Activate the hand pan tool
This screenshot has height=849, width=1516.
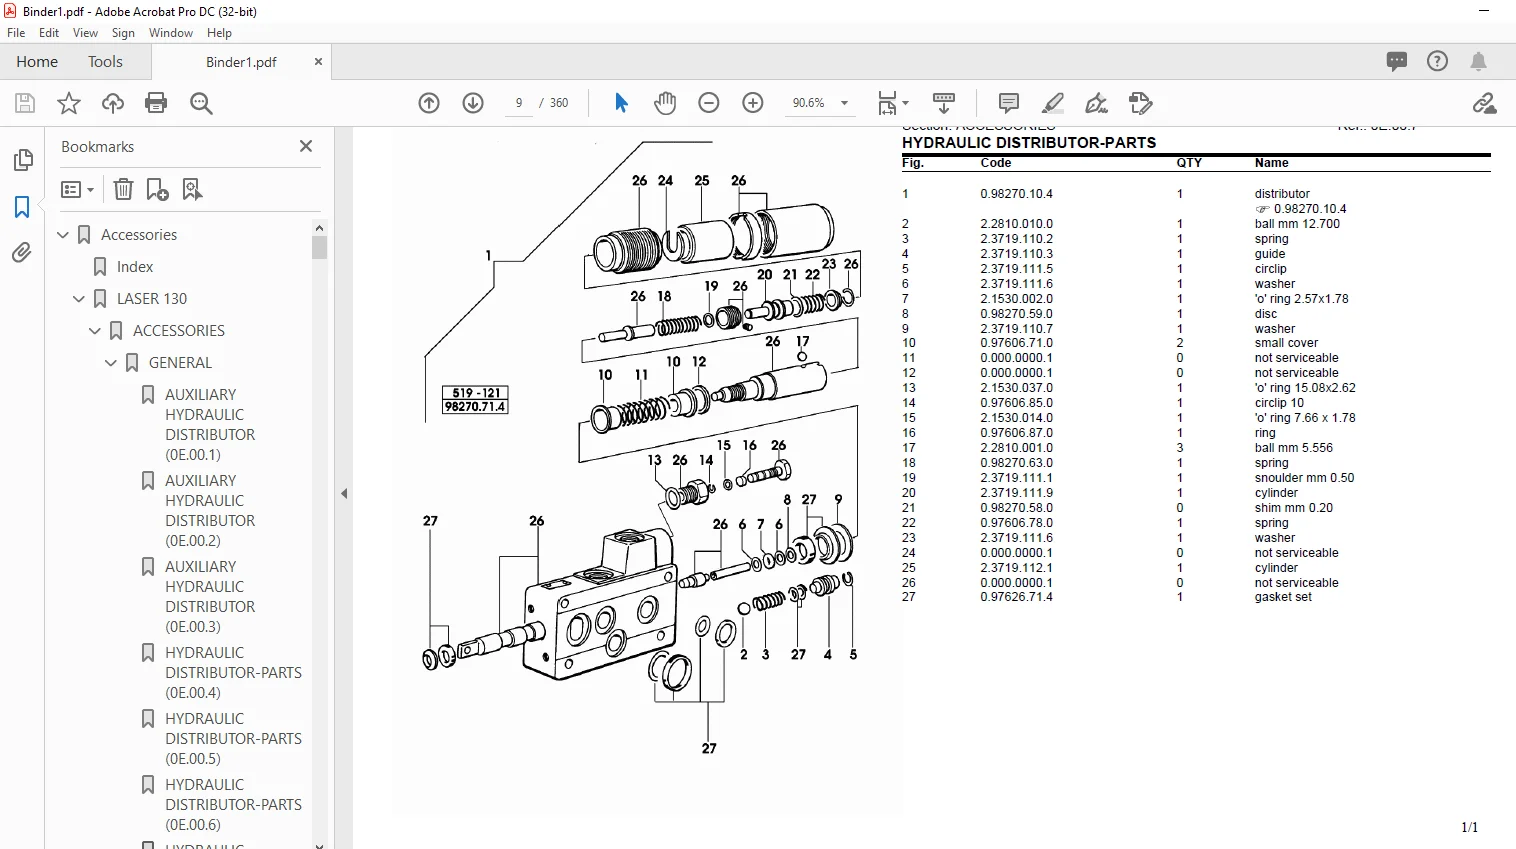(x=665, y=103)
